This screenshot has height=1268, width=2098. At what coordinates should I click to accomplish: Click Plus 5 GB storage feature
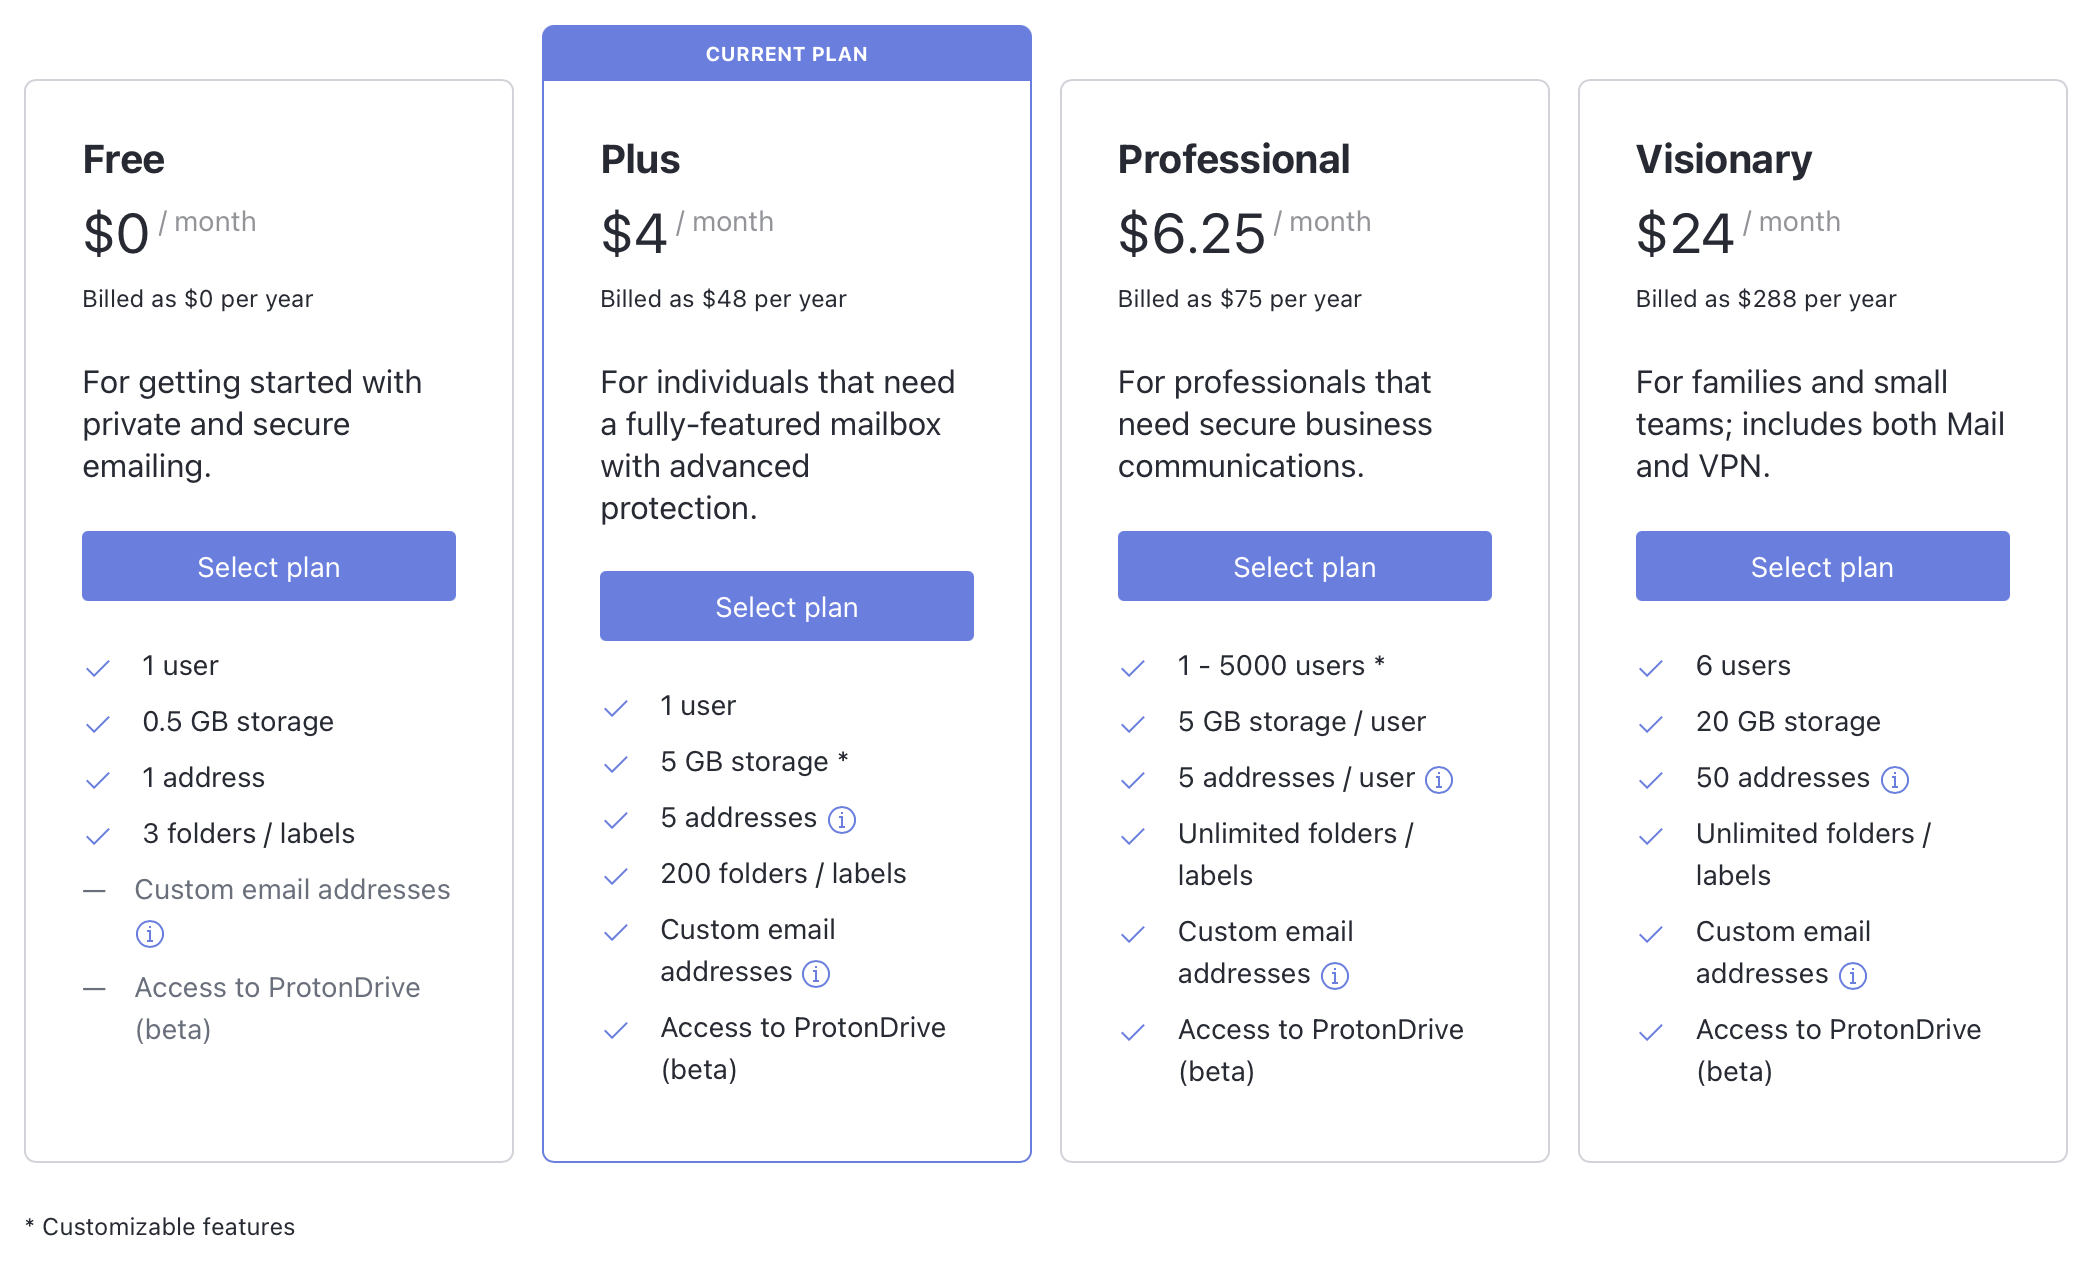point(755,762)
